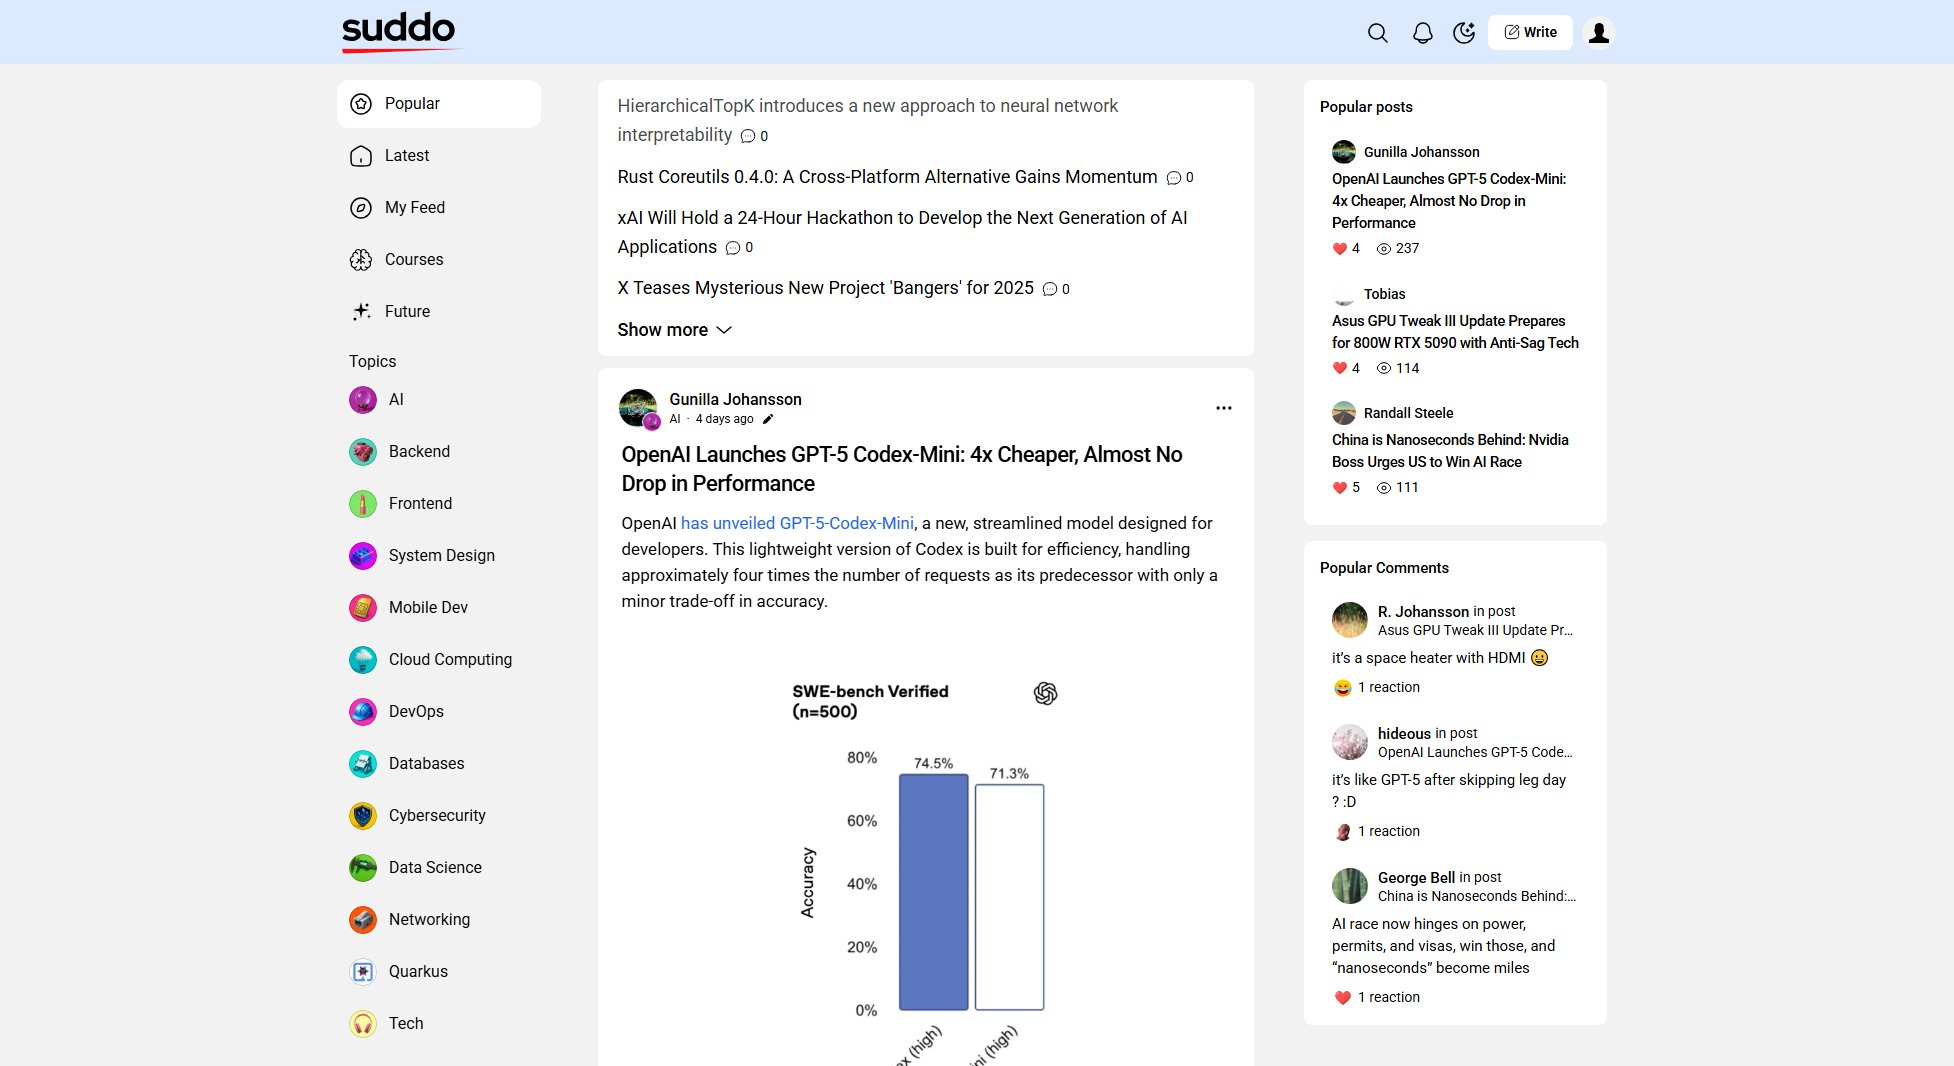Click the edit pencil beside the post date
The width and height of the screenshot is (1954, 1066).
pyautogui.click(x=767, y=419)
